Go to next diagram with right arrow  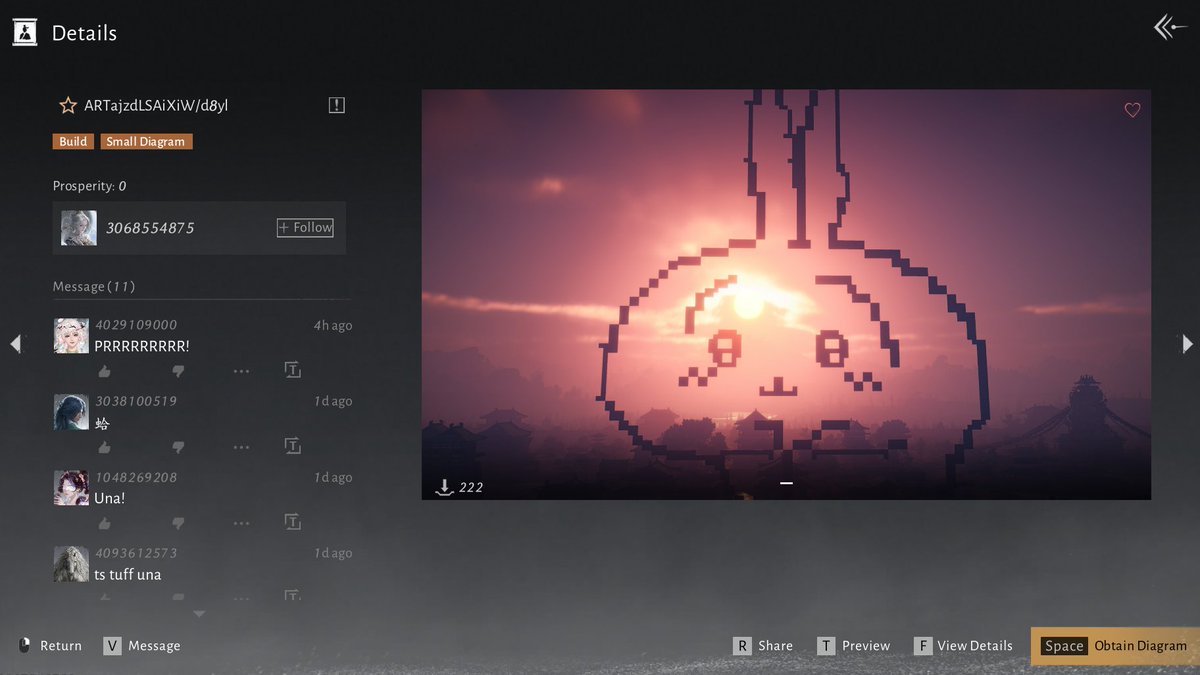pyautogui.click(x=1187, y=344)
